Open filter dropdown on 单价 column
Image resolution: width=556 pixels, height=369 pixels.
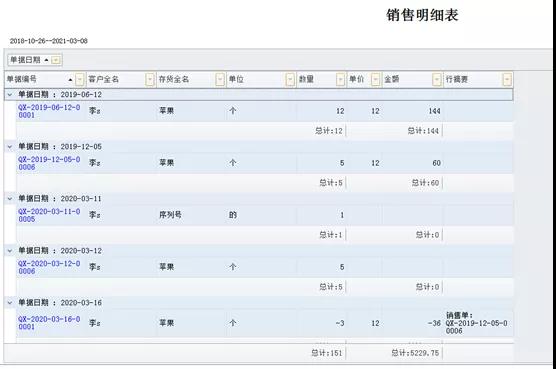pyautogui.click(x=376, y=79)
